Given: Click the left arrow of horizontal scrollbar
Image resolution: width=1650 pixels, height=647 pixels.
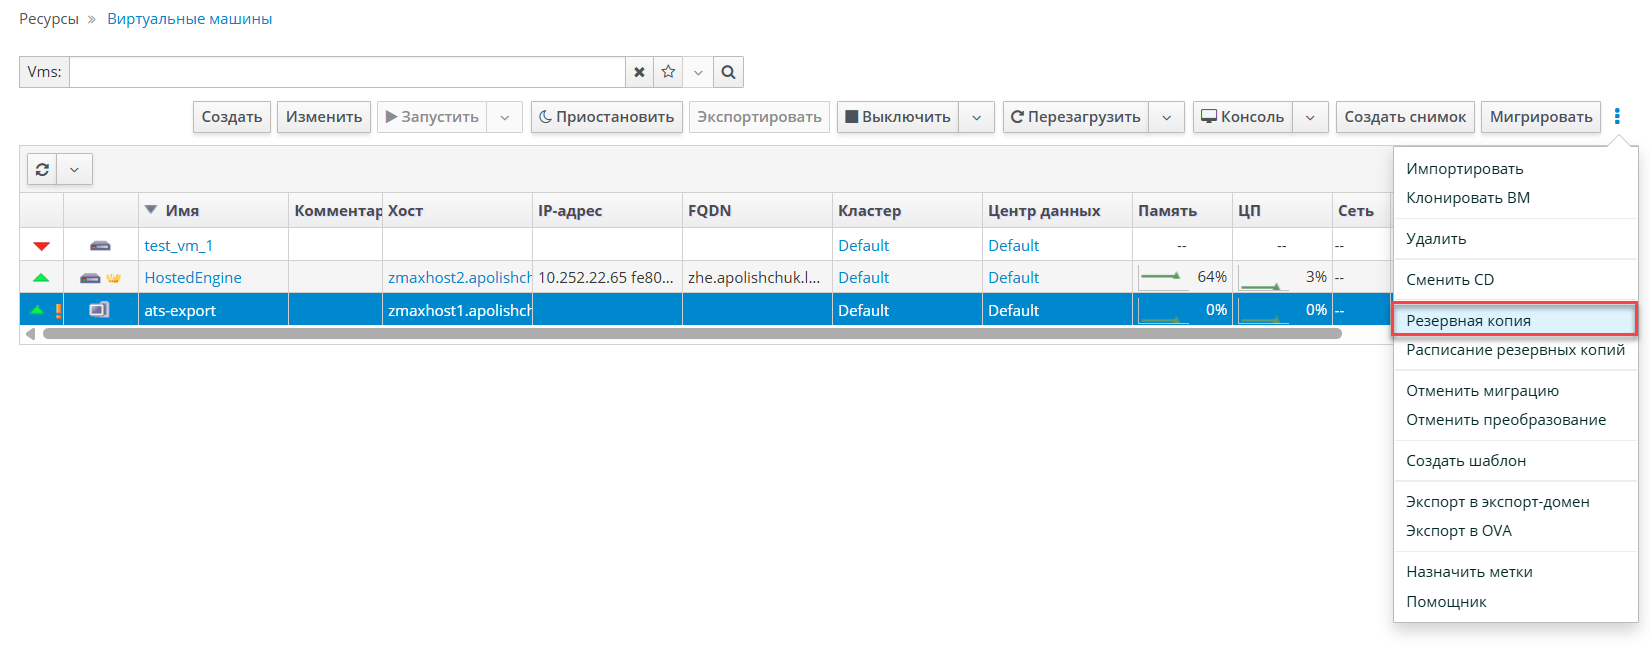Looking at the screenshot, I should 30,334.
